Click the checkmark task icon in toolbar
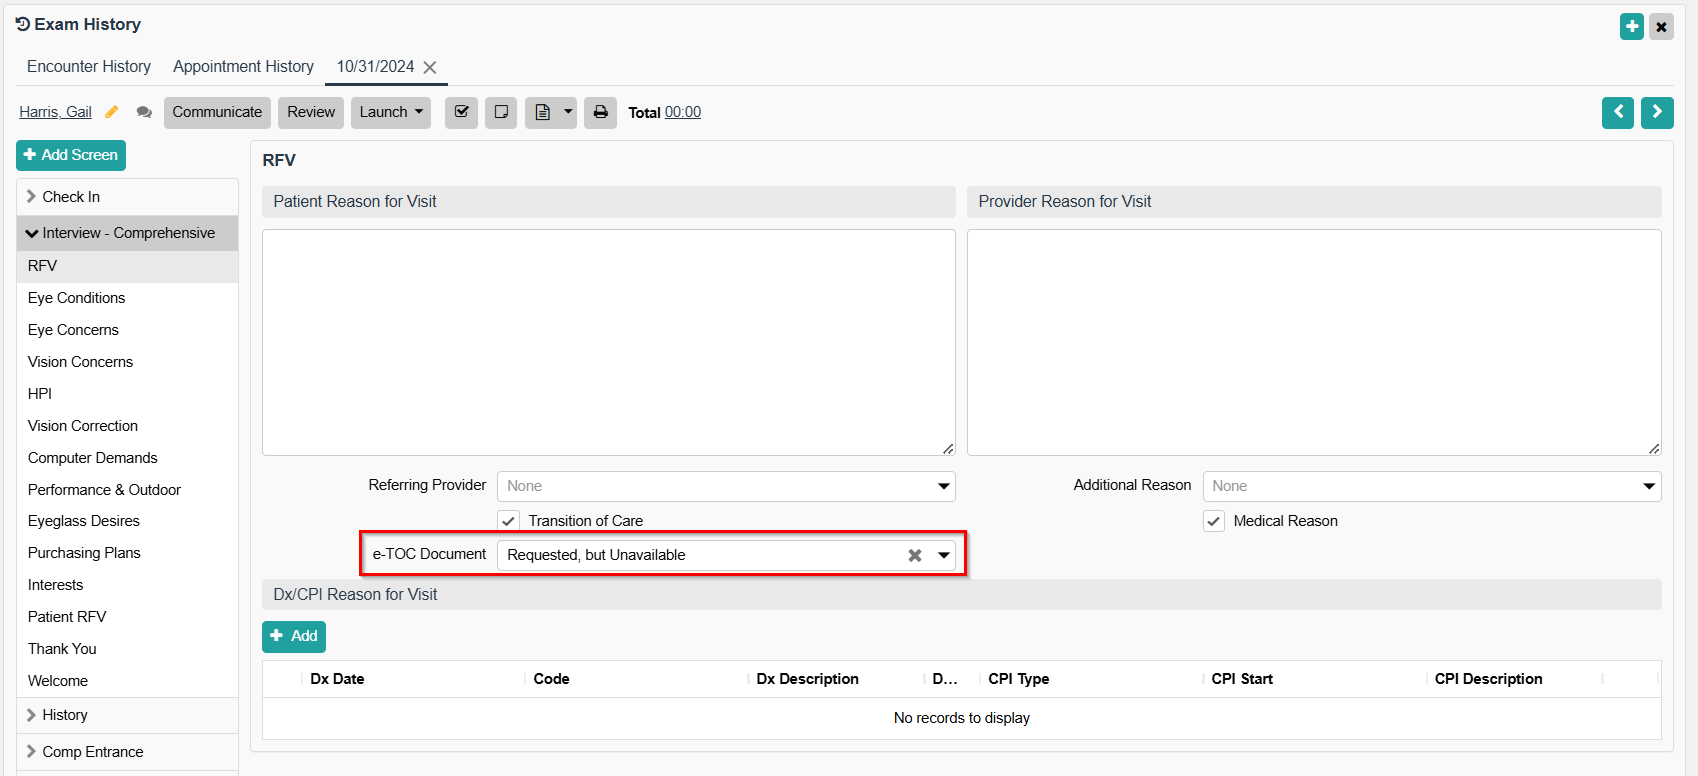Image resolution: width=1698 pixels, height=776 pixels. pyautogui.click(x=461, y=112)
